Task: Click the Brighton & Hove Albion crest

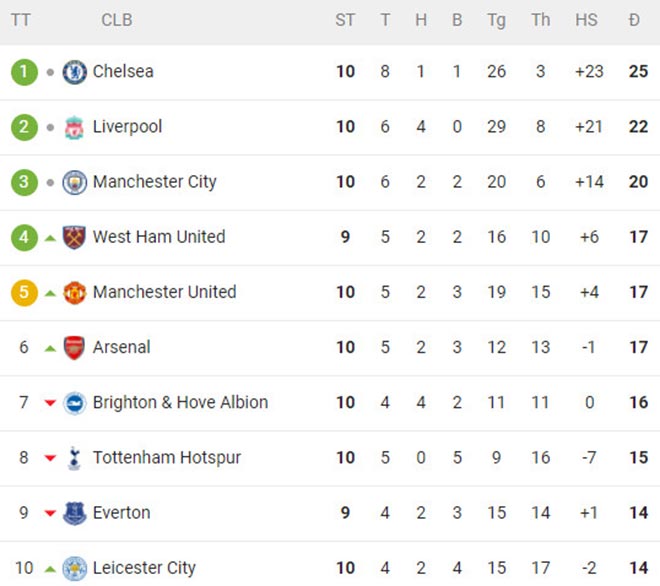Action: click(x=75, y=402)
